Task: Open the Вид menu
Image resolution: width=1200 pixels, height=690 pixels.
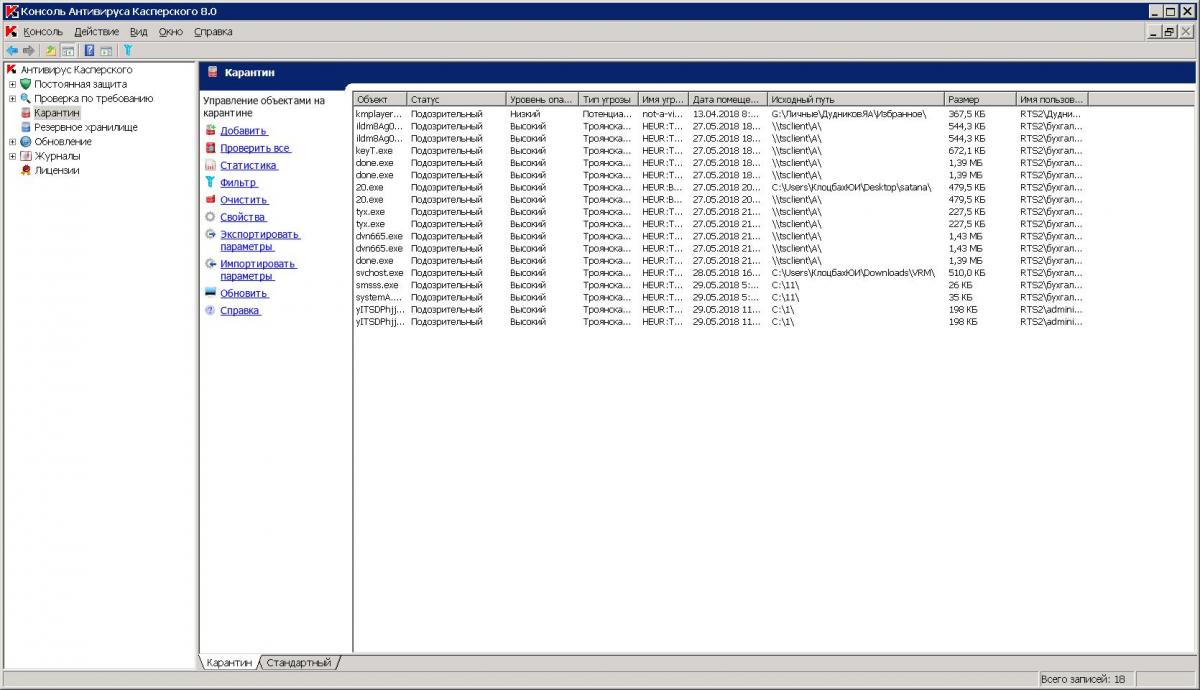Action: pyautogui.click(x=138, y=32)
